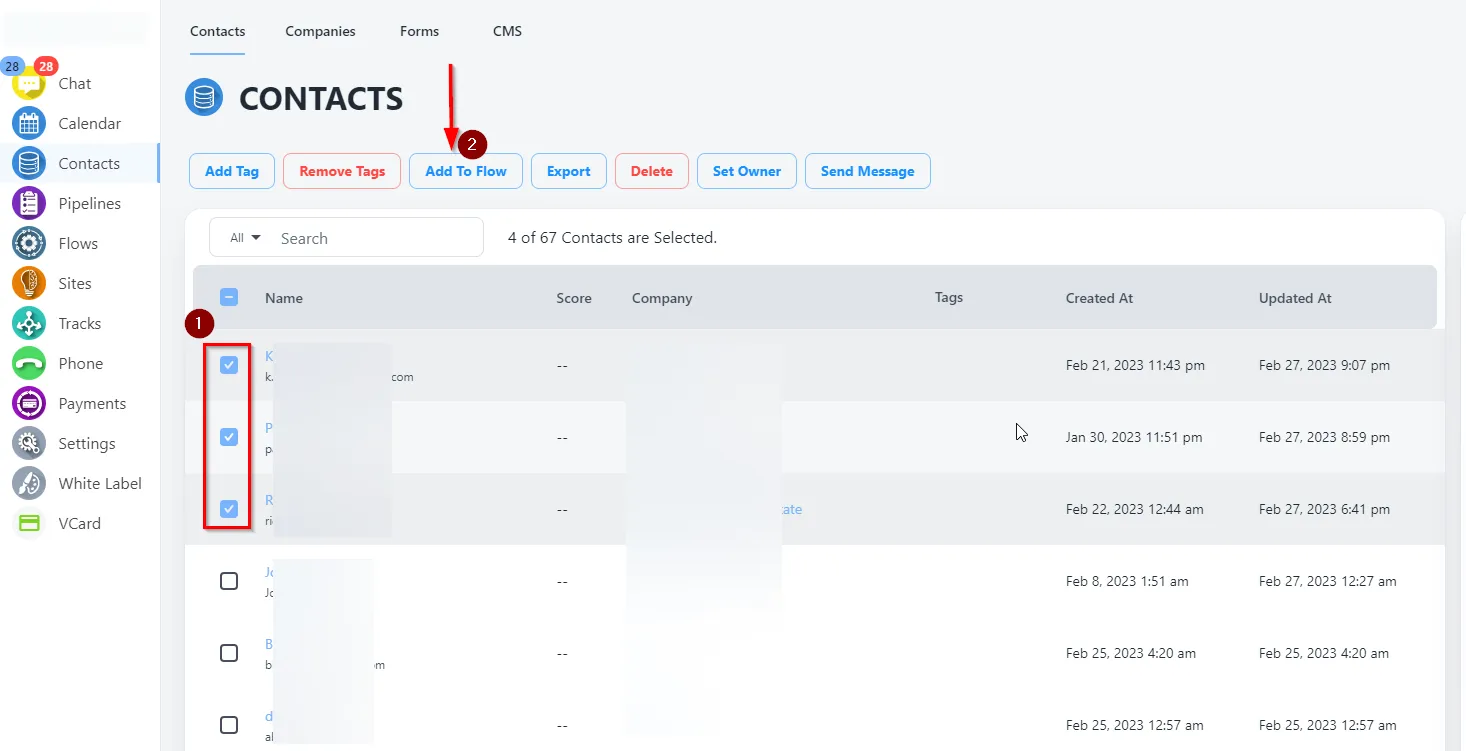Open the Settings gear icon

(29, 444)
